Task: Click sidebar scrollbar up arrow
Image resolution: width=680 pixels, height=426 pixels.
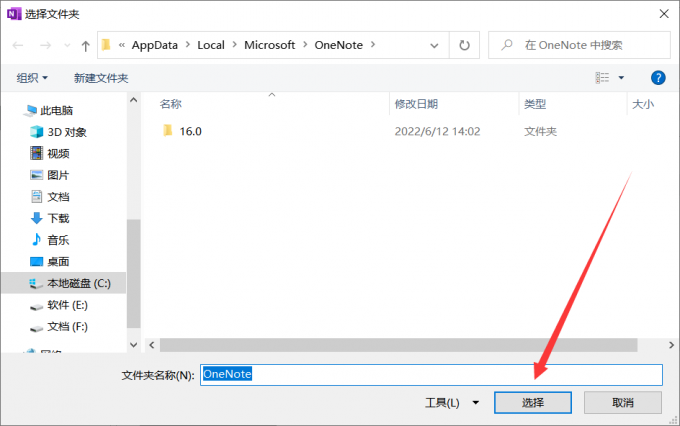Action: pyautogui.click(x=134, y=100)
